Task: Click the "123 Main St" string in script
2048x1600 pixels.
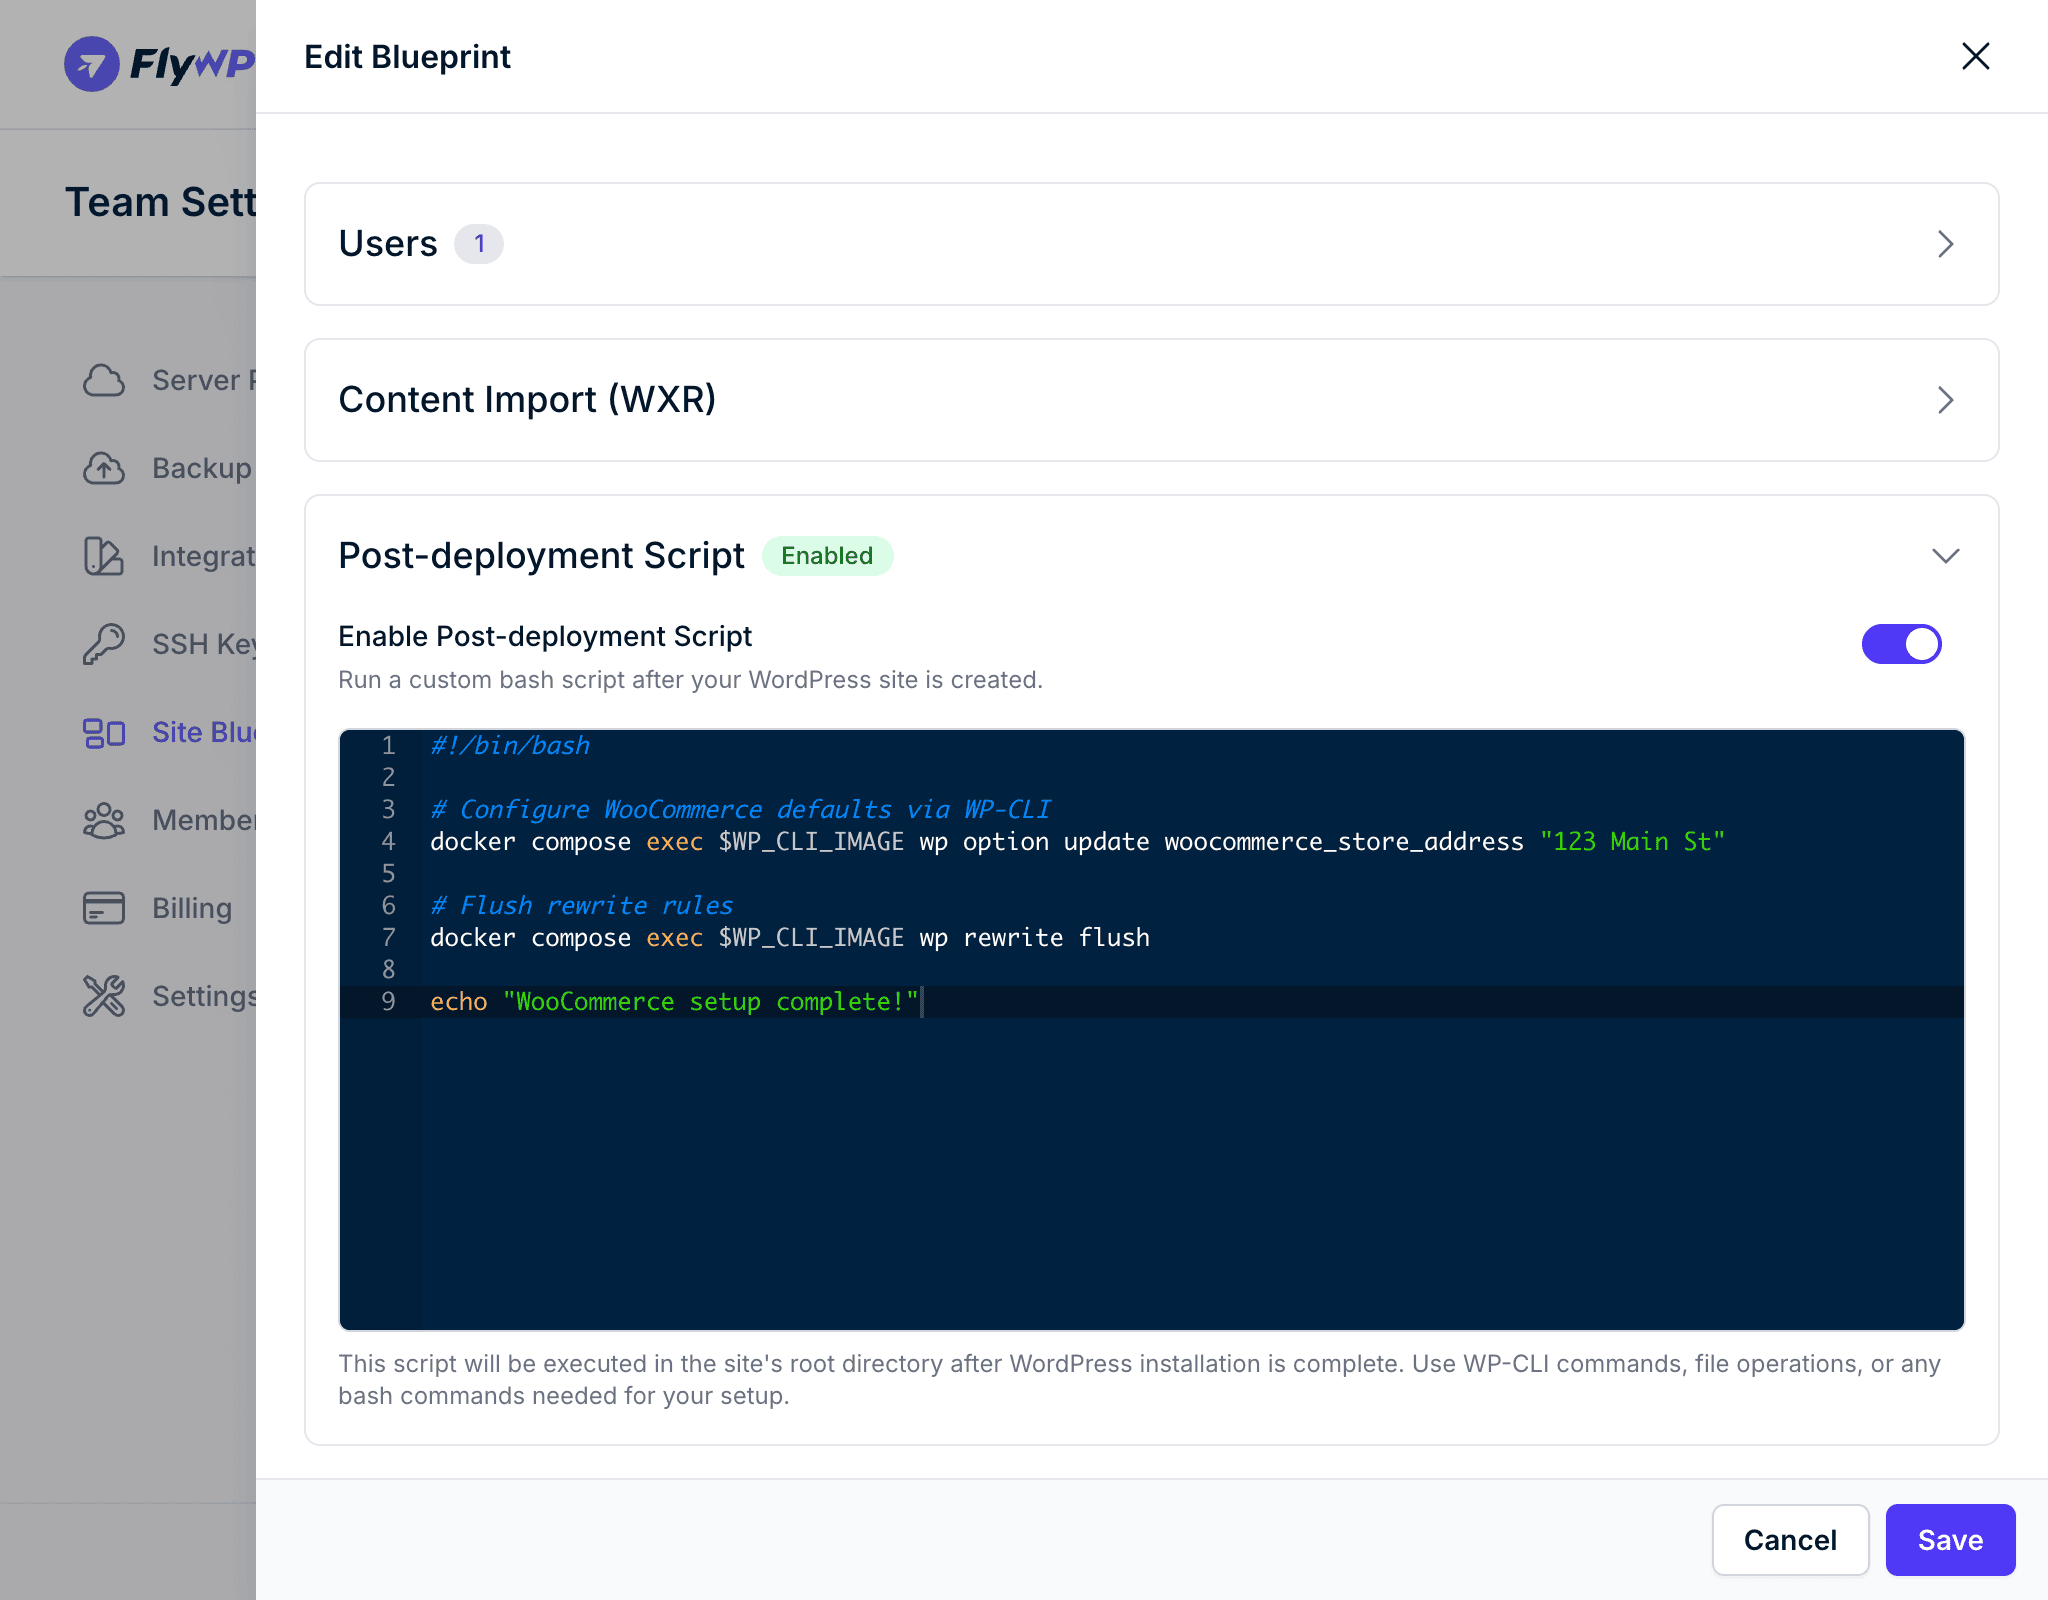Action: (1632, 842)
